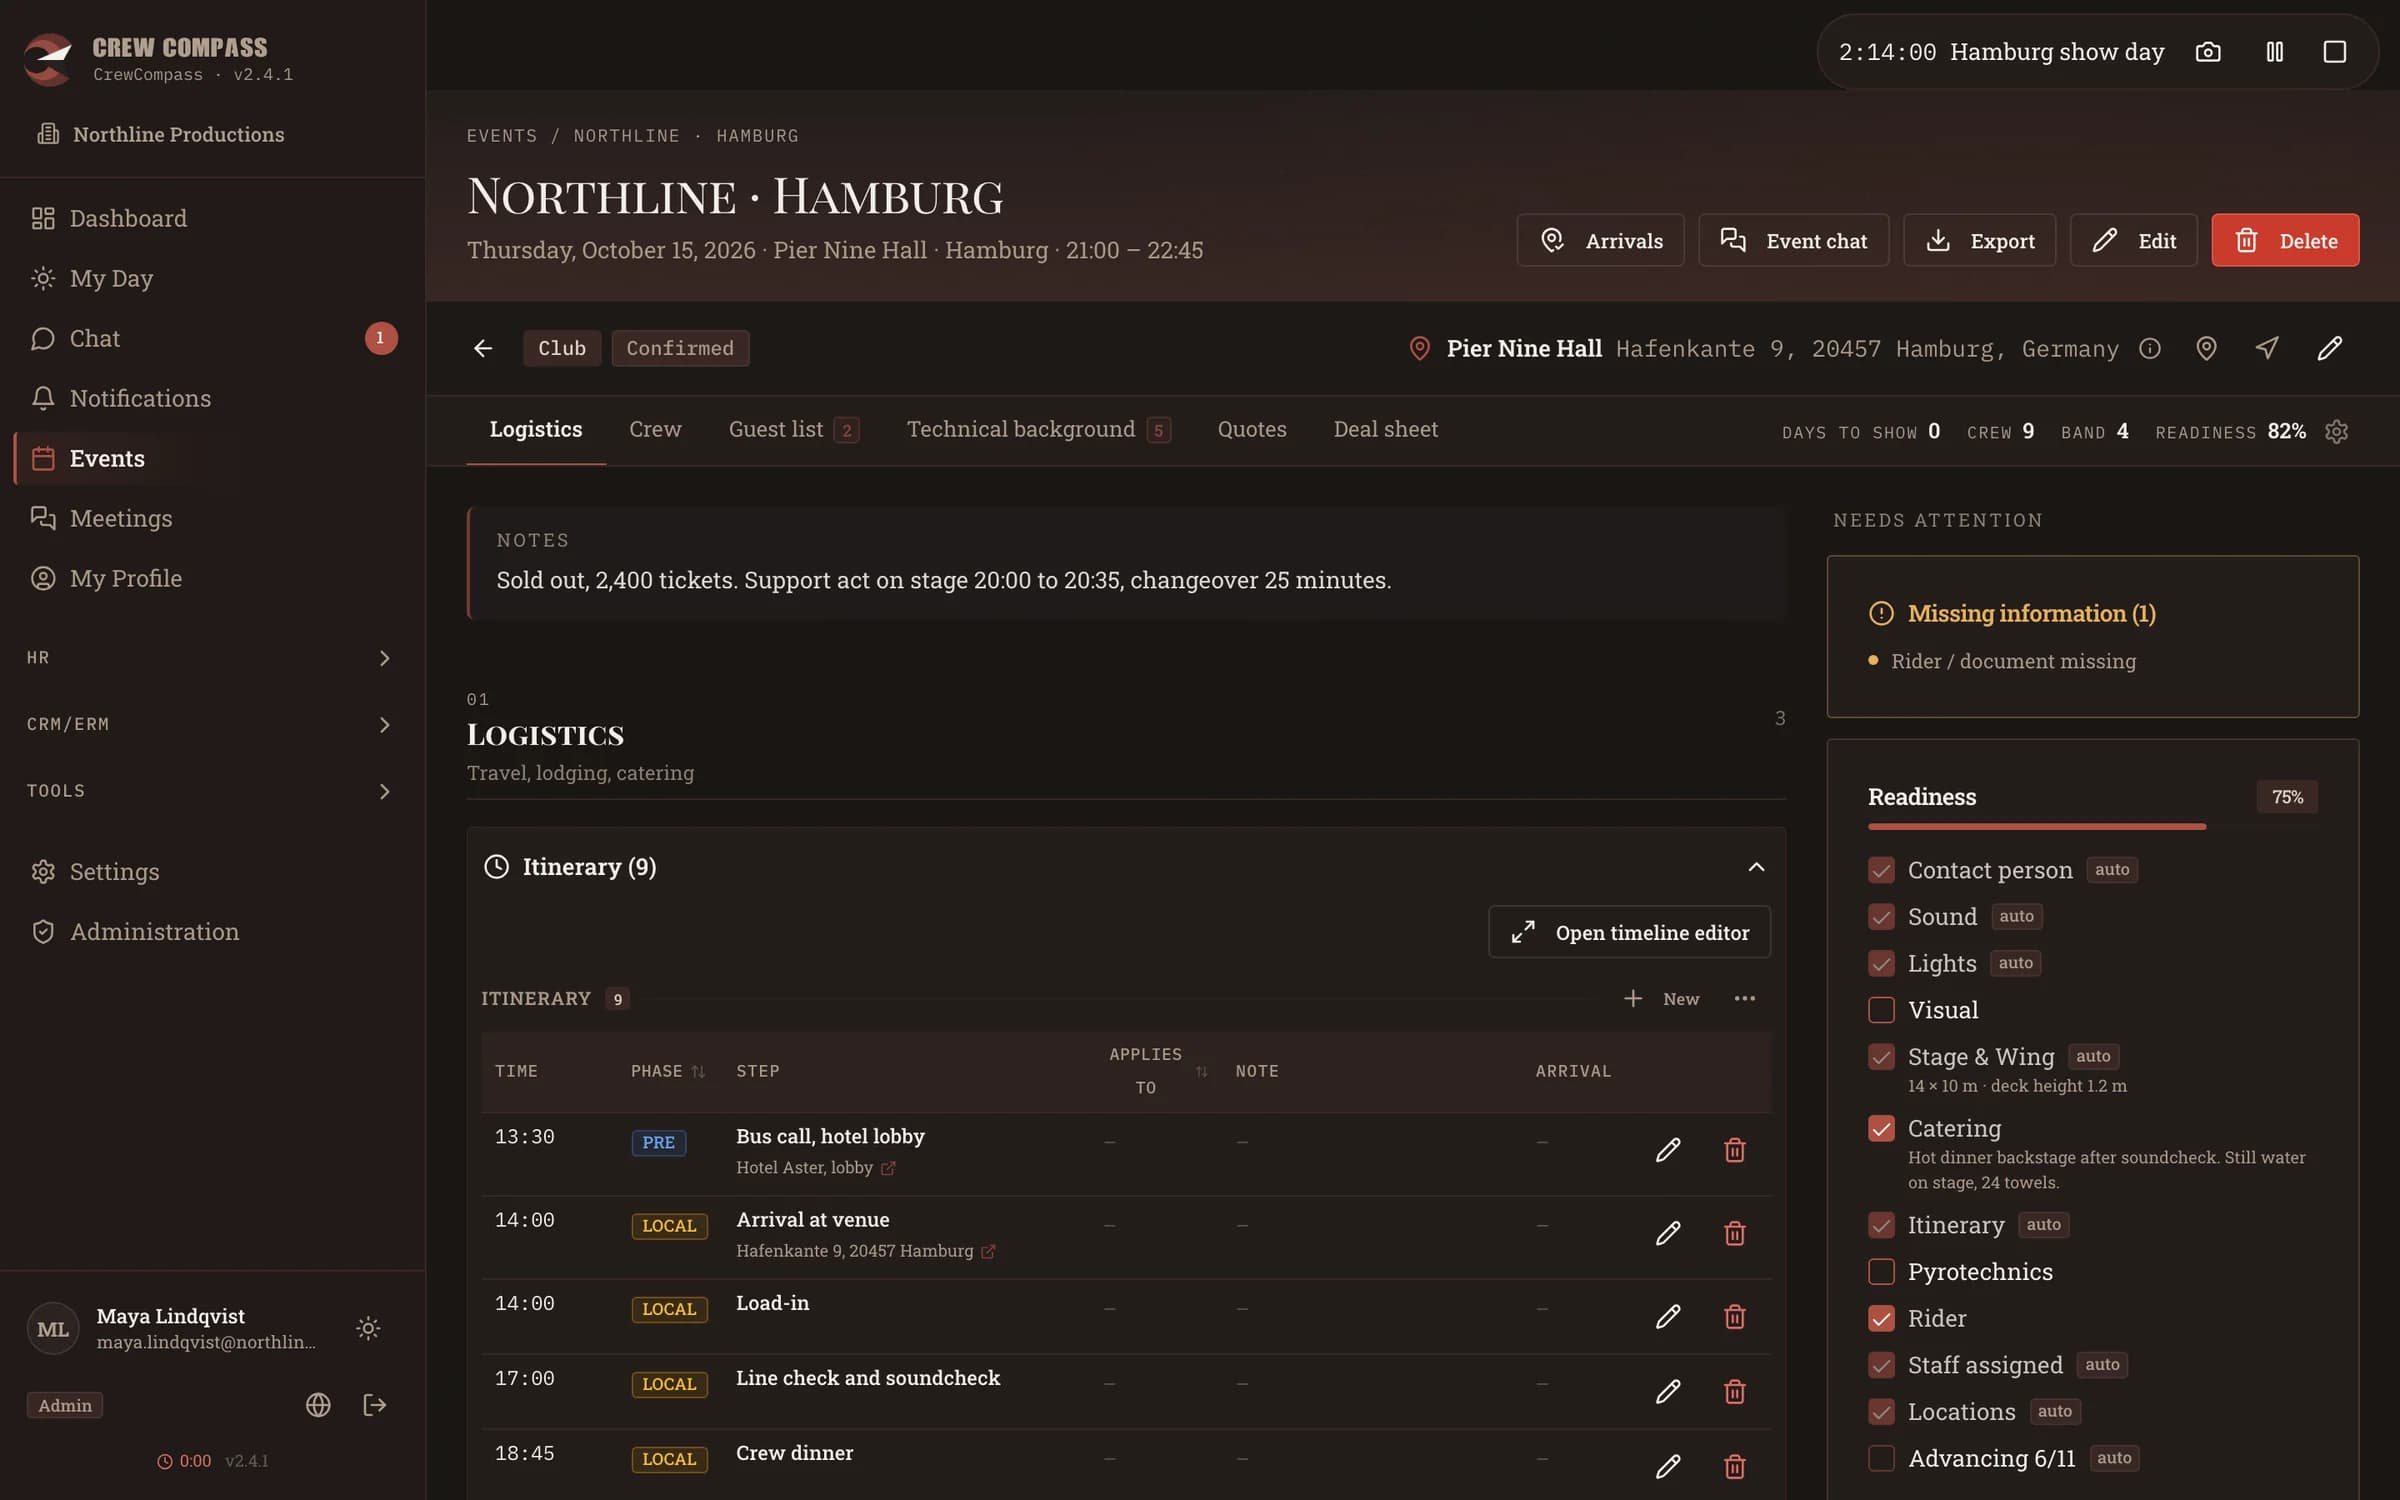Viewport: 2400px width, 1500px height.
Task: Open the Crew Compass logo
Action: tap(48, 58)
